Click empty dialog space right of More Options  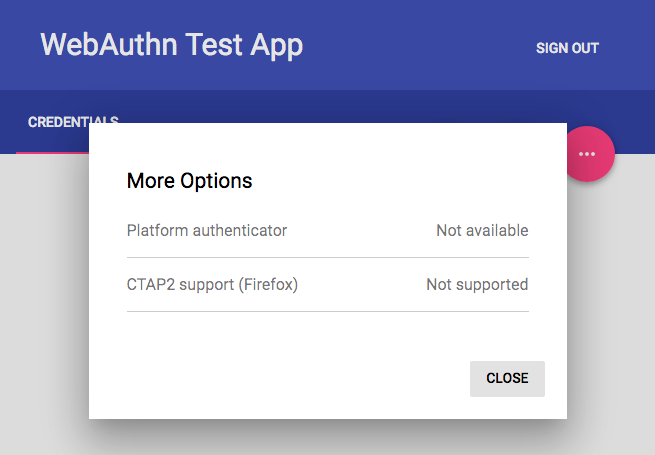[x=400, y=181]
